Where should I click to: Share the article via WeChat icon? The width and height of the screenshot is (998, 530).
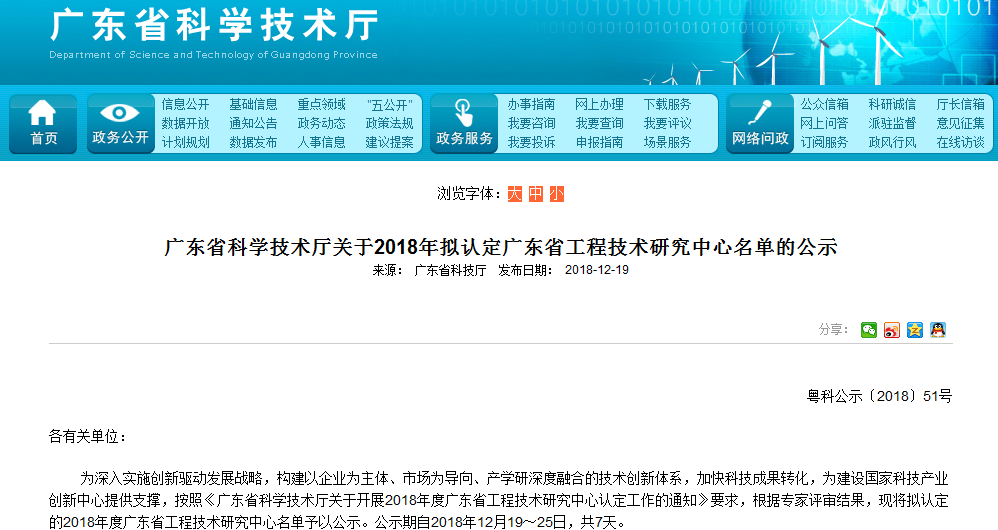(x=869, y=330)
